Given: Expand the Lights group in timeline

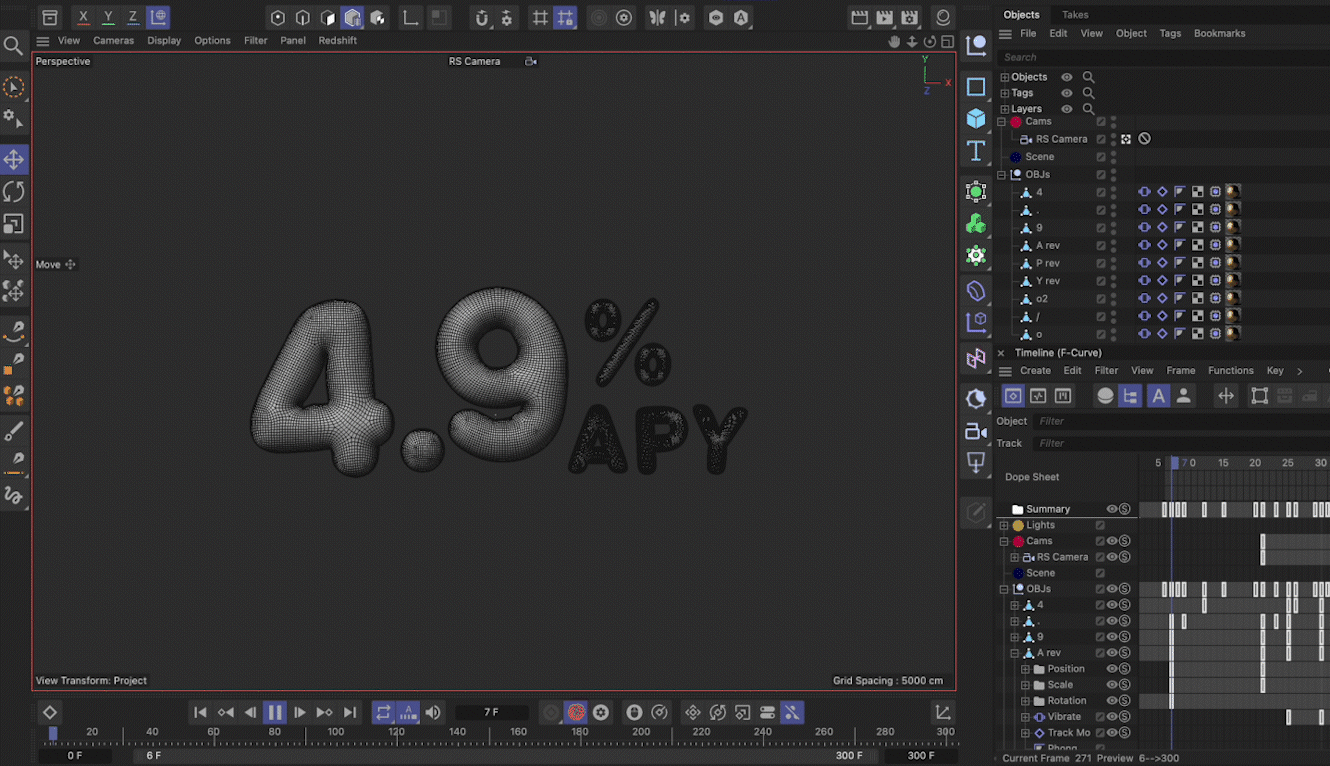Looking at the screenshot, I should (1004, 525).
